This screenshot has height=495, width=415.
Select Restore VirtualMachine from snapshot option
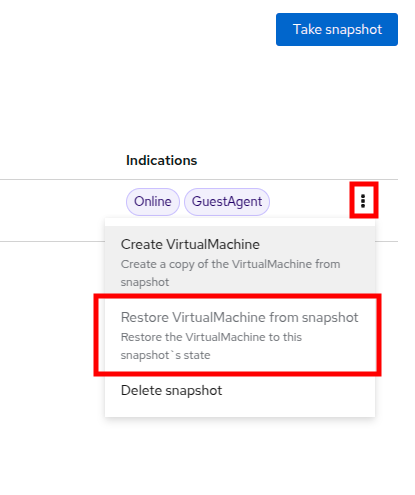[x=240, y=335]
